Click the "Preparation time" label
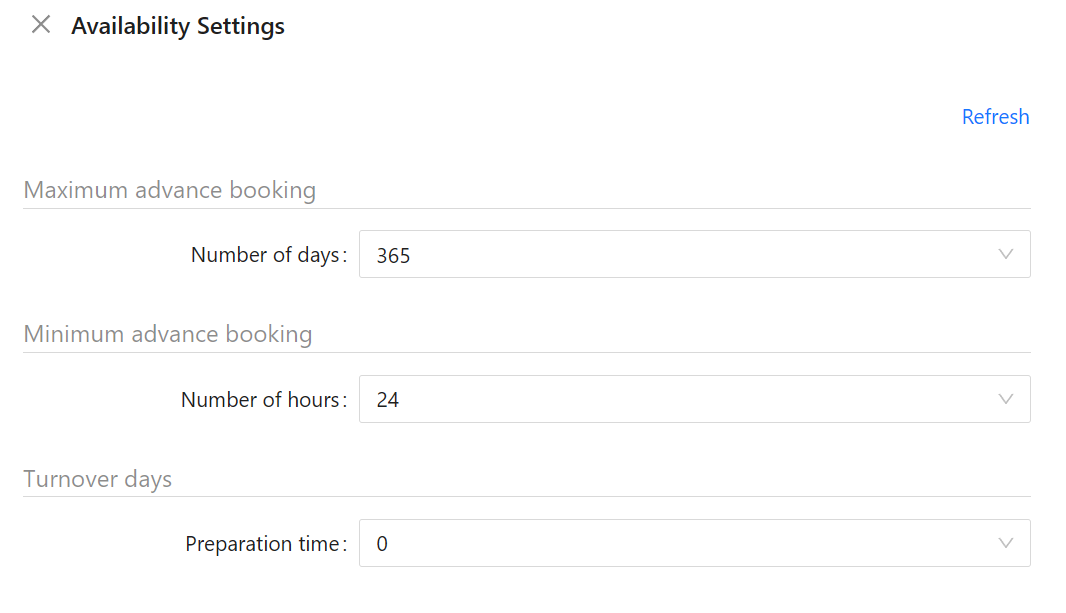Viewport: 1066px width, 613px height. tap(262, 544)
